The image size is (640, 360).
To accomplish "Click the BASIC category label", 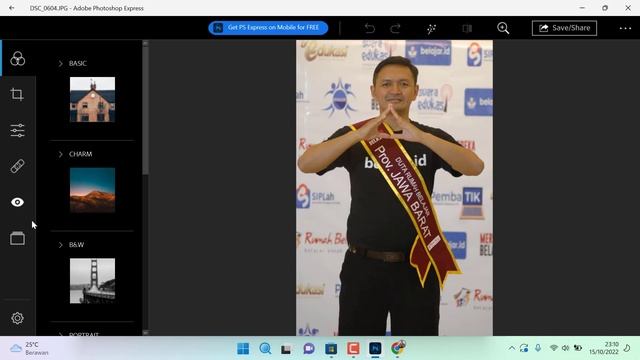I will (x=78, y=63).
